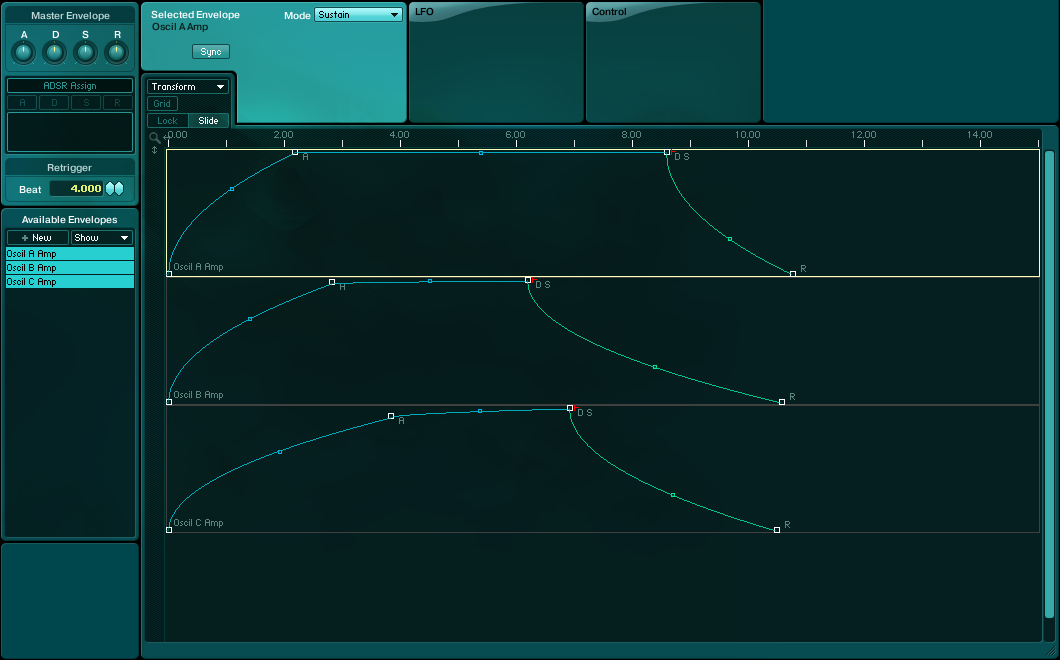Screen dimensions: 1060x660
Task: Click the attack curve slope handle of Oscil C Amp
Action: coord(280,452)
